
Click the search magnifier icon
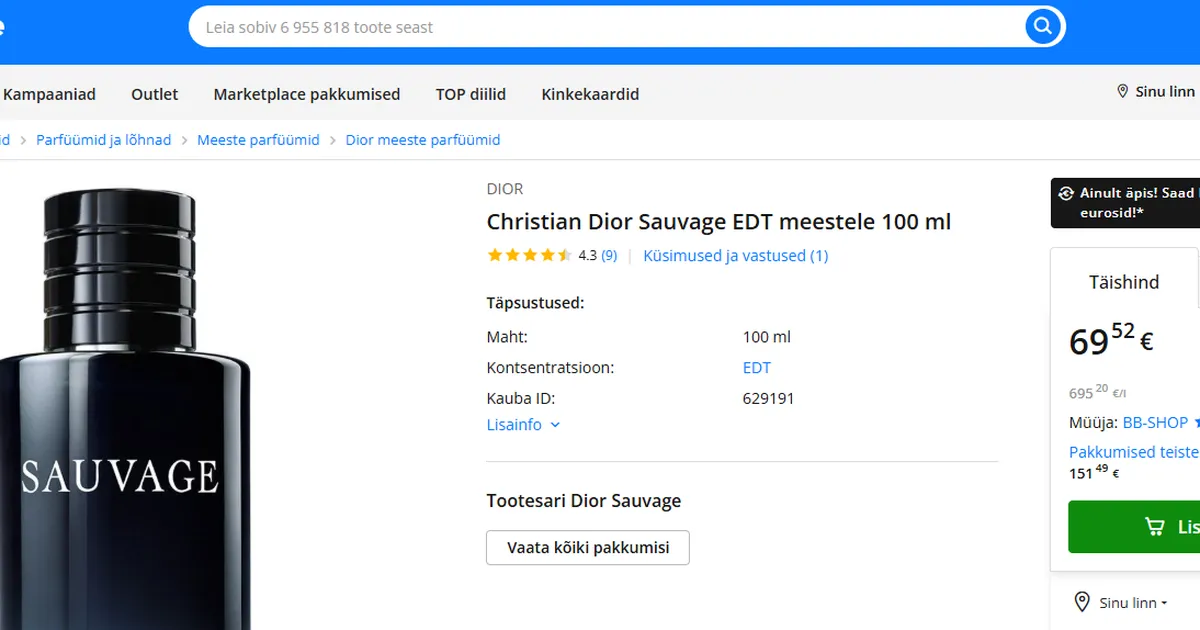point(1042,27)
